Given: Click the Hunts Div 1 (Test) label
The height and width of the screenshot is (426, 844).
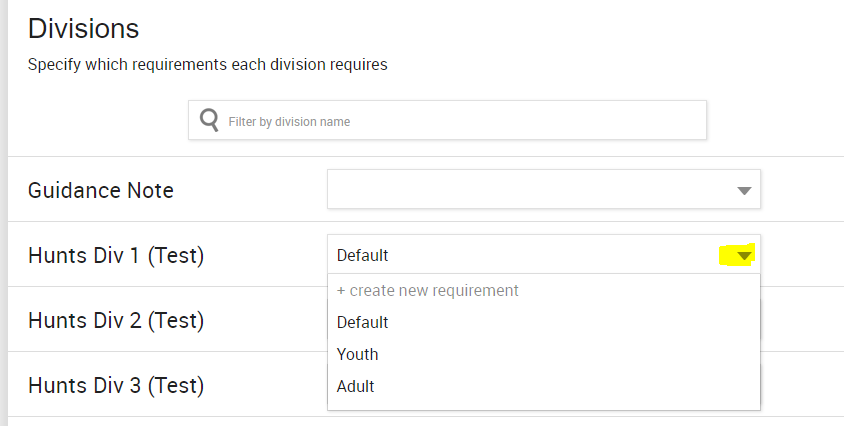Looking at the screenshot, I should pos(116,256).
